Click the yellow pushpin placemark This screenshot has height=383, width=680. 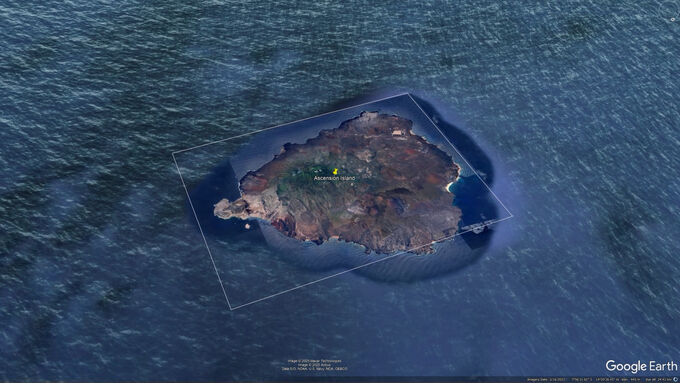pos(335,172)
